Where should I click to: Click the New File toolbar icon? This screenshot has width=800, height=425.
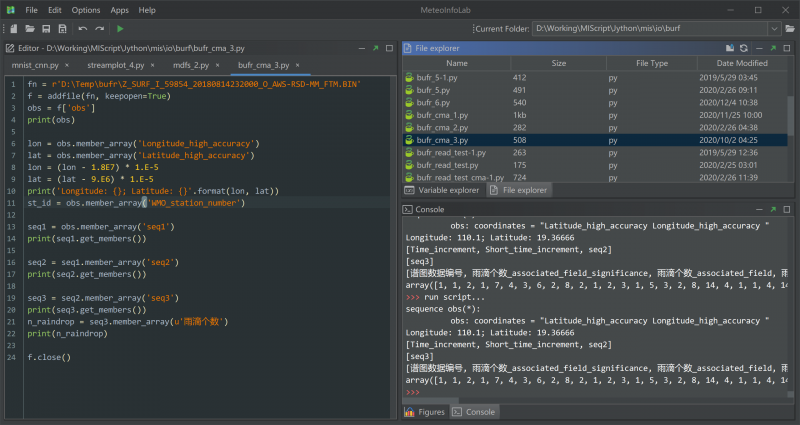[12, 29]
